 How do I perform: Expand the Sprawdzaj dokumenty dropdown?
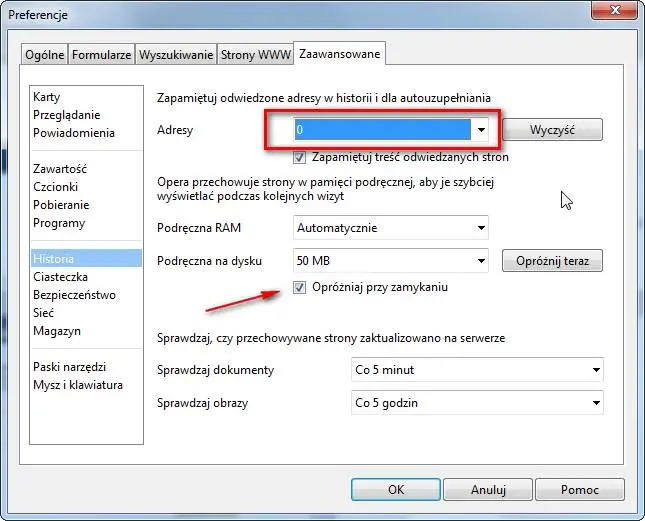tap(595, 370)
